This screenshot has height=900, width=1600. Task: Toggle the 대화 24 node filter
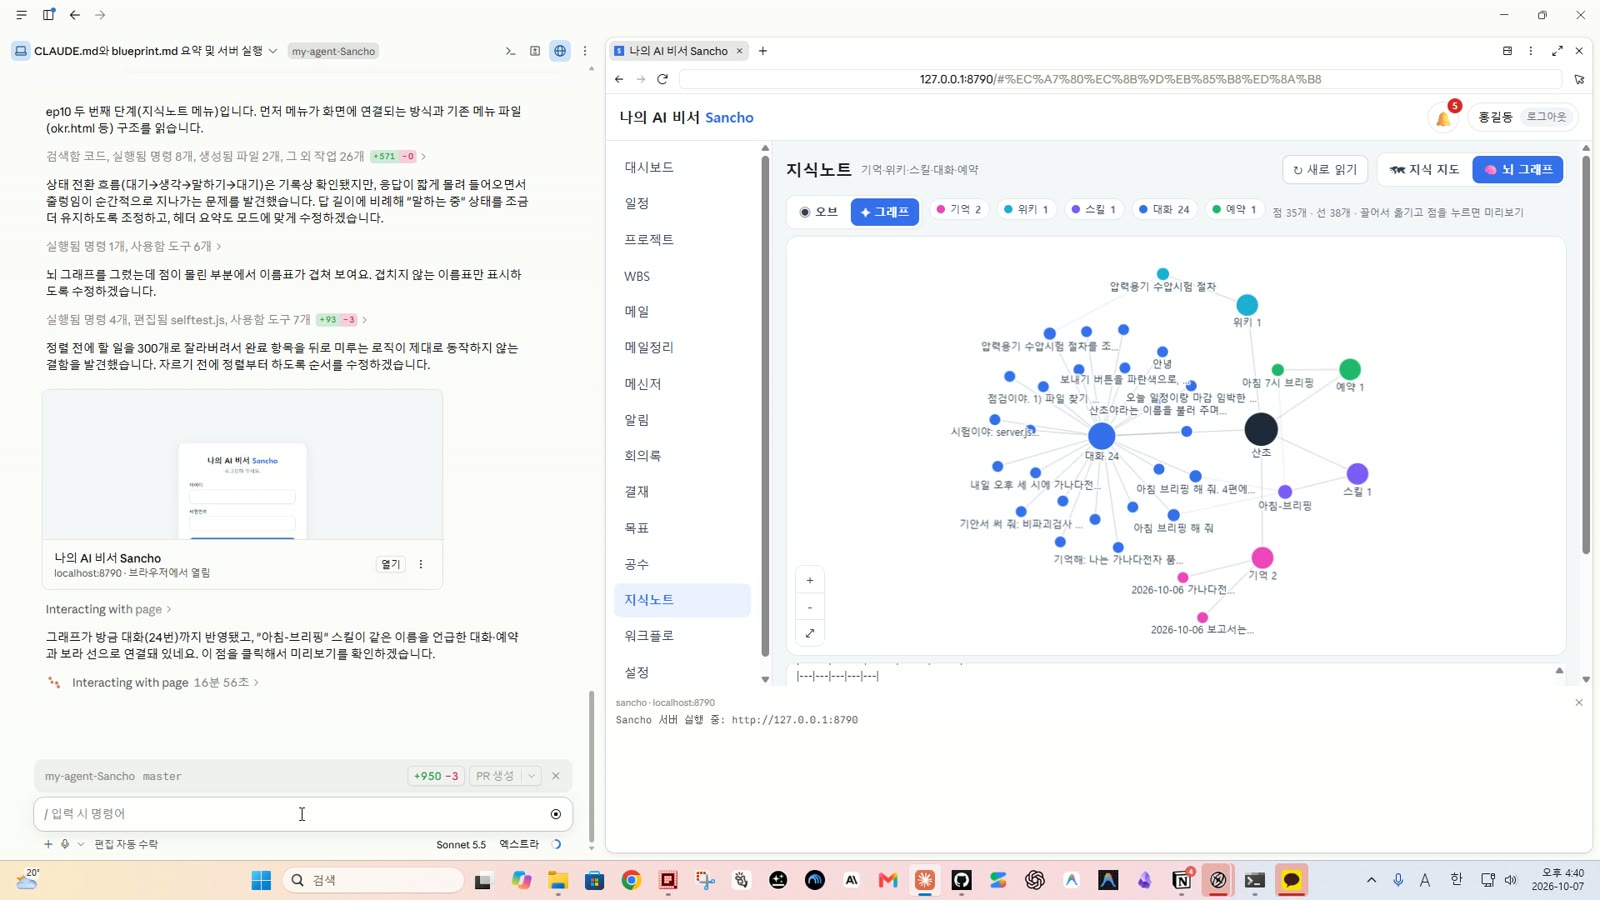pos(1164,210)
